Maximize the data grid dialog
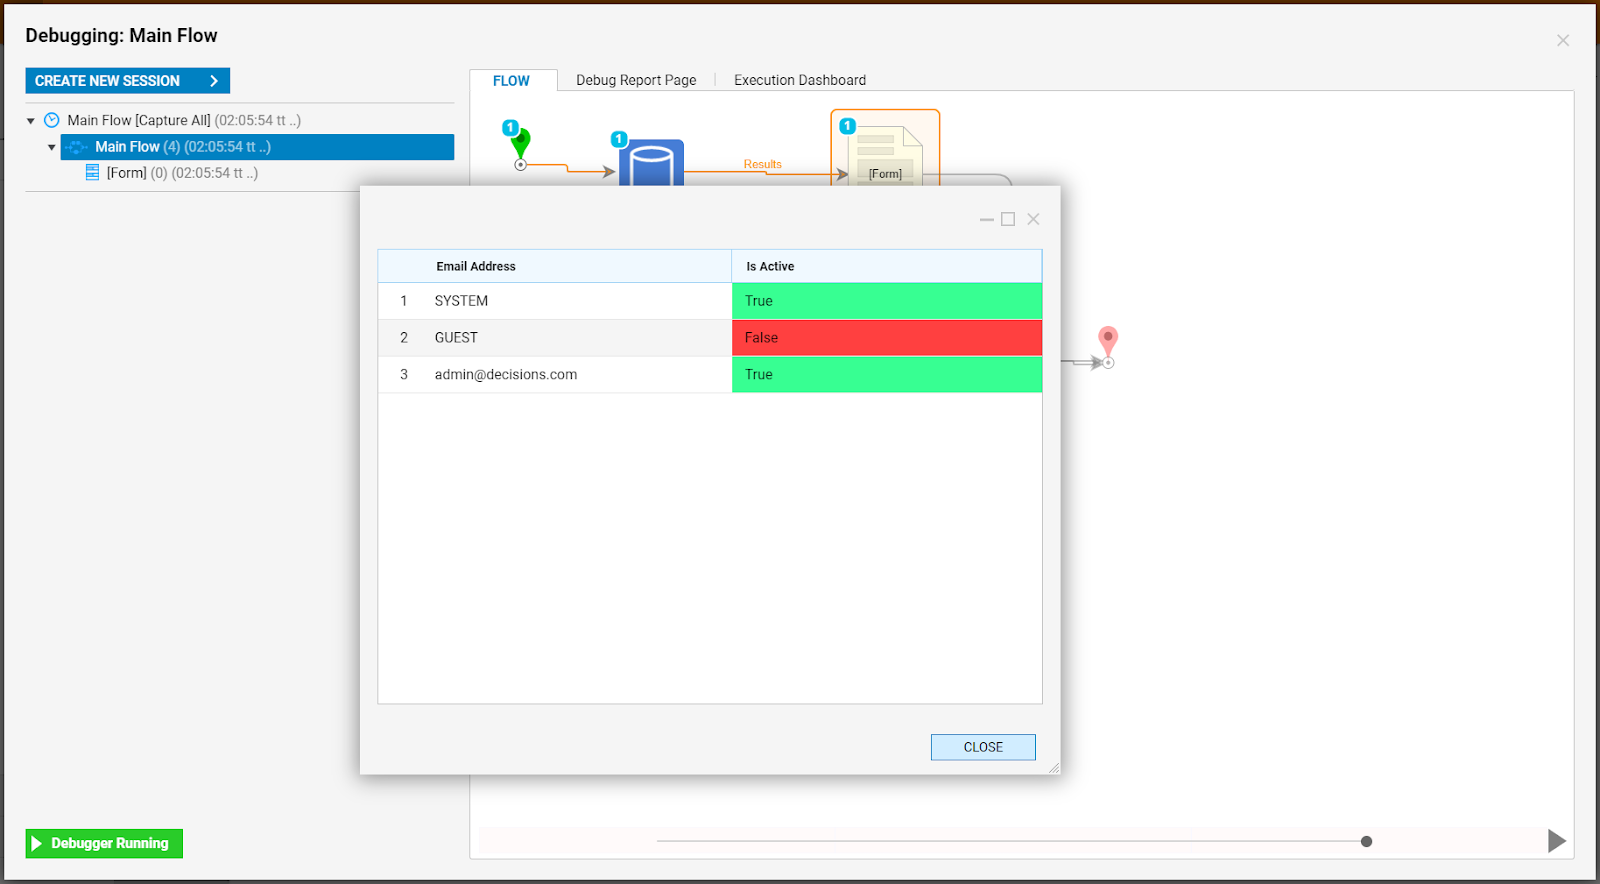 pyautogui.click(x=1008, y=219)
